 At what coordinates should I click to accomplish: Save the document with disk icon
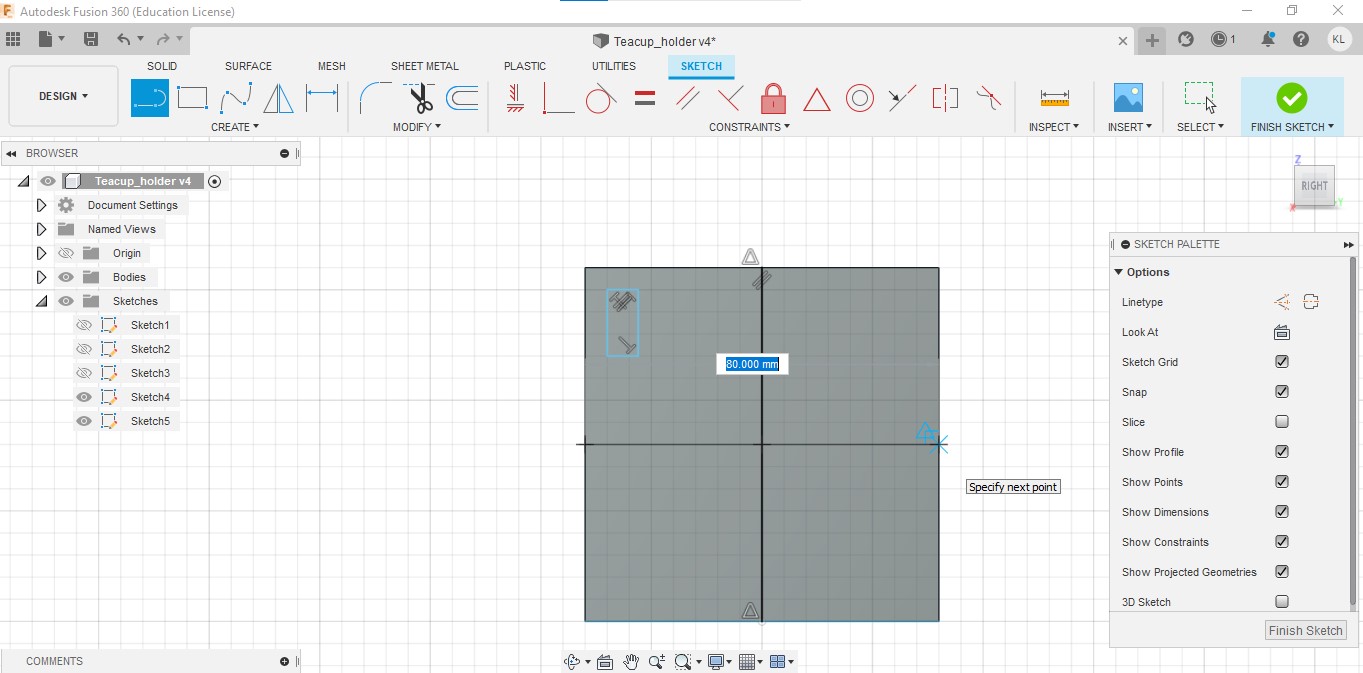pos(91,39)
